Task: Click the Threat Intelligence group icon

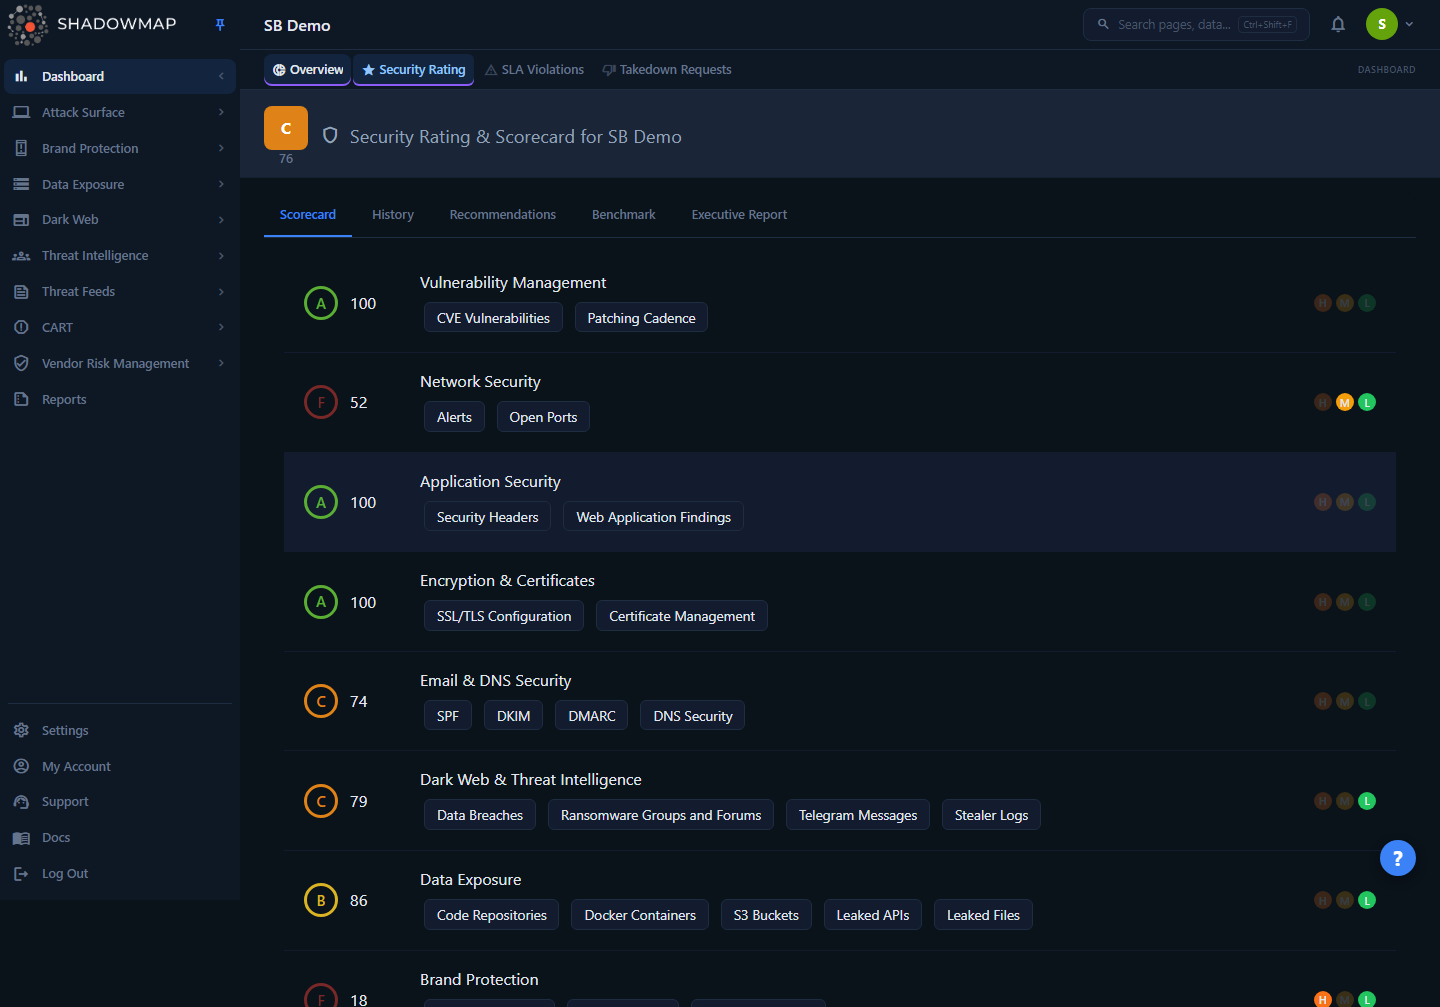Action: 21,256
